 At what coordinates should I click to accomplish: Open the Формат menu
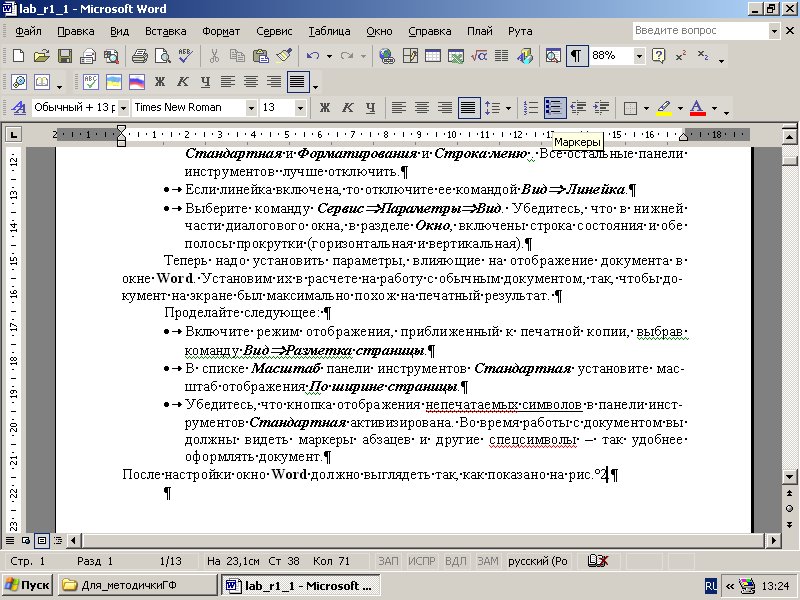pos(220,31)
